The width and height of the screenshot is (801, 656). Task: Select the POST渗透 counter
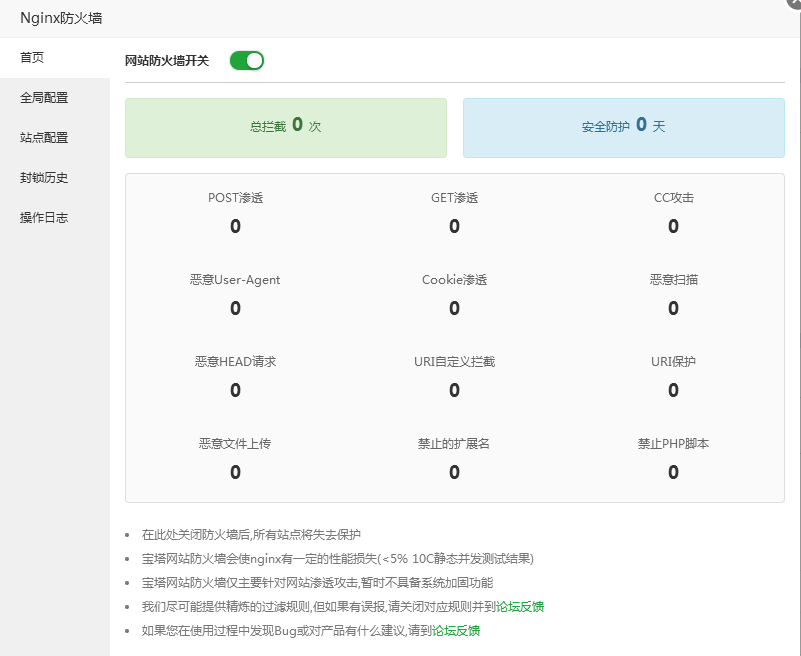(x=234, y=212)
